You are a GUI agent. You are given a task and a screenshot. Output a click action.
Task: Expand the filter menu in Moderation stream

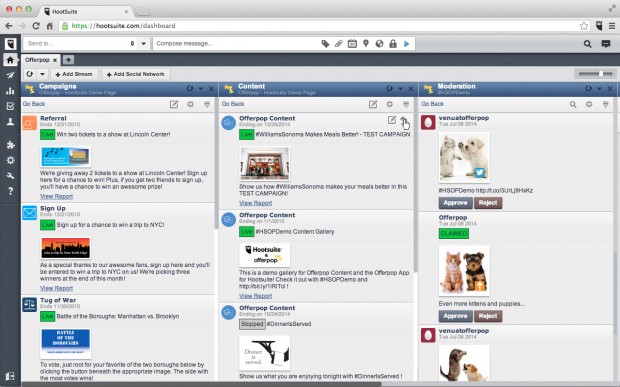point(605,104)
